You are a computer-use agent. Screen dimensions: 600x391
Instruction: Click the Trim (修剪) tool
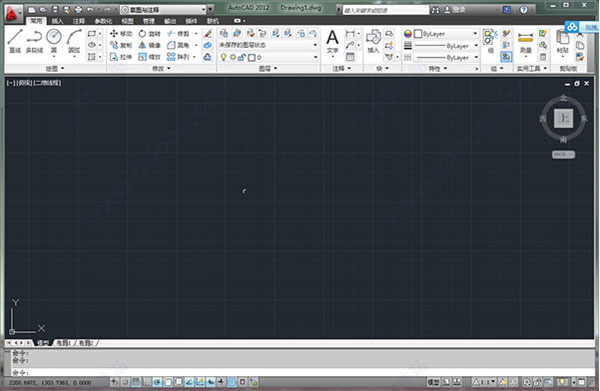178,34
